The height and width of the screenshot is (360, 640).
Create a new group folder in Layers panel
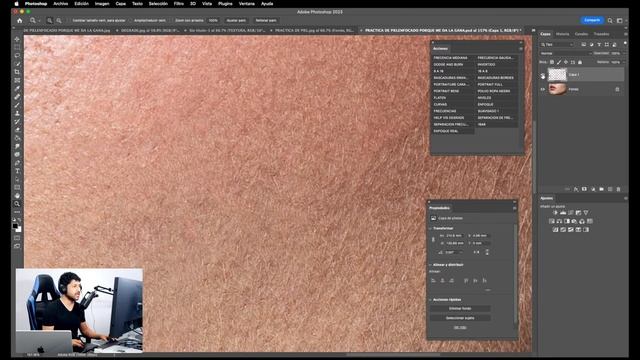(x=601, y=189)
